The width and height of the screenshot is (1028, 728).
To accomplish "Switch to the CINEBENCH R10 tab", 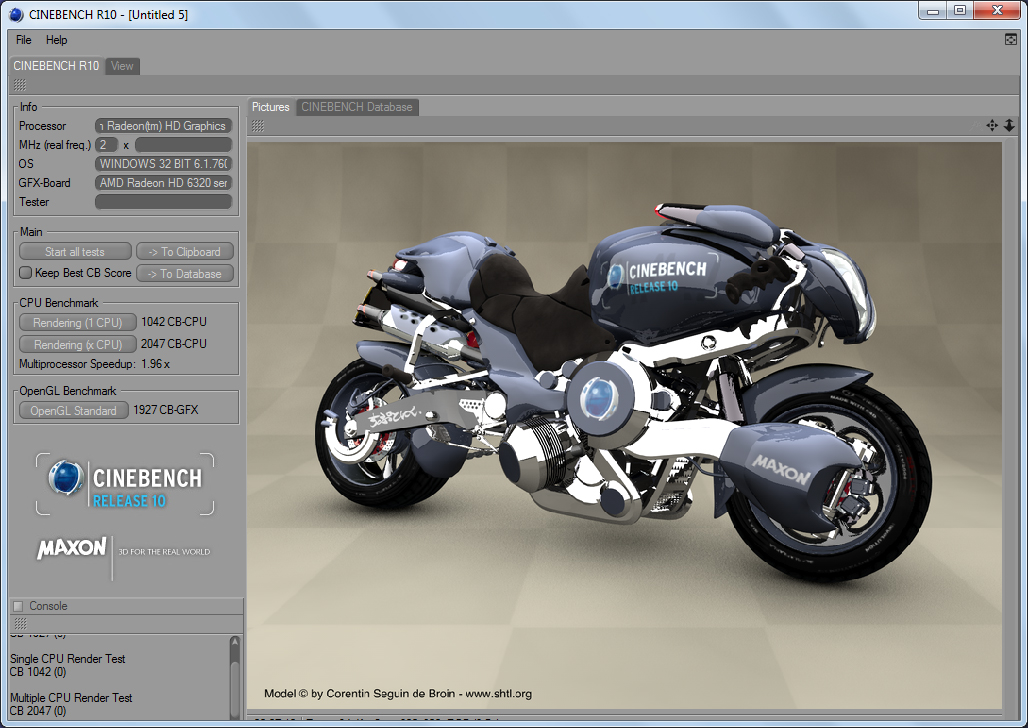I will [56, 66].
